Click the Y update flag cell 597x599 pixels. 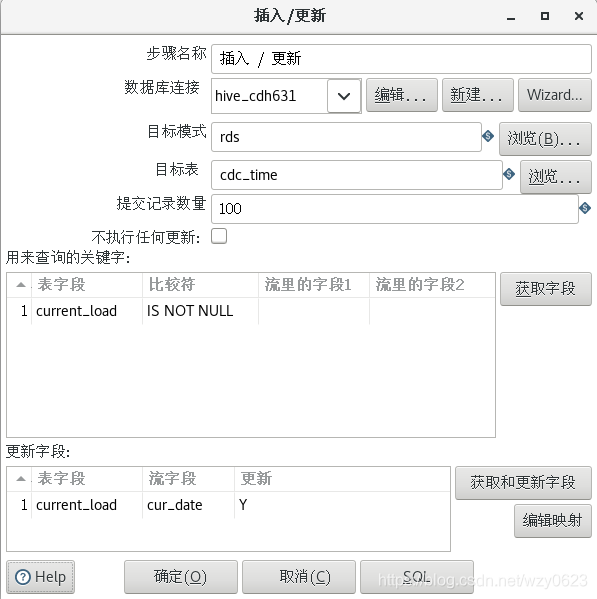point(342,505)
